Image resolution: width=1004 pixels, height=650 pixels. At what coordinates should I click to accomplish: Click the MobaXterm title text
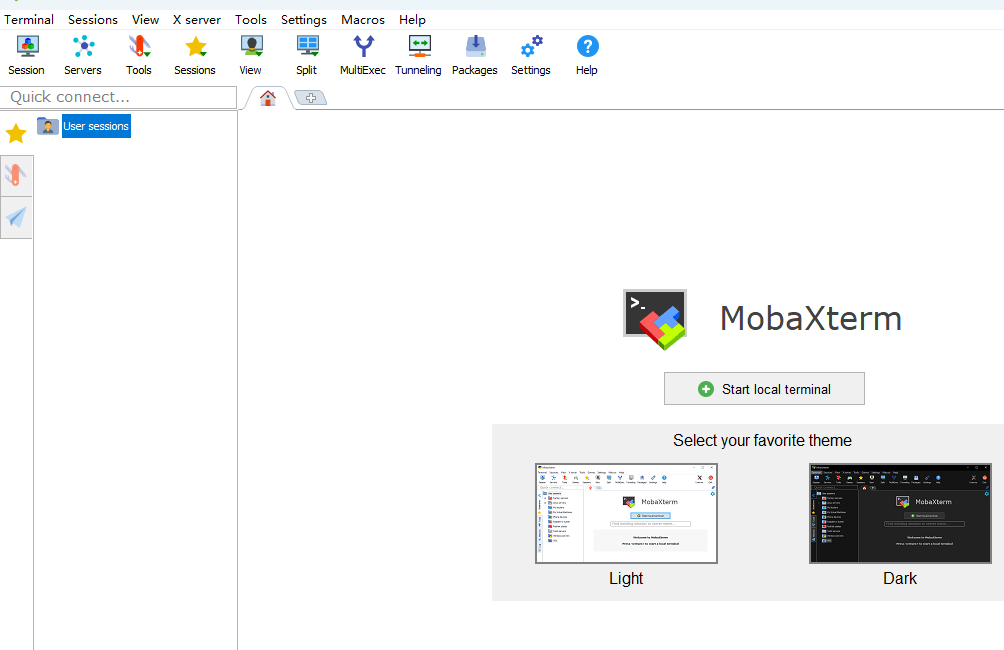(x=811, y=318)
